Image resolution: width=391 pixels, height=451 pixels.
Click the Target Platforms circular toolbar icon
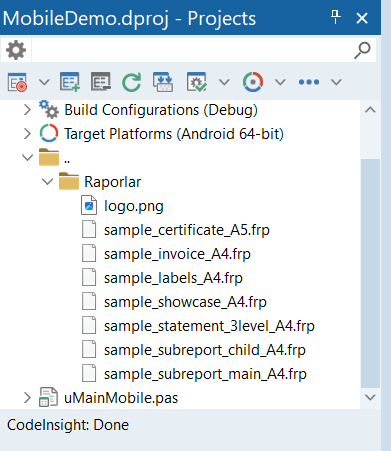tap(253, 82)
